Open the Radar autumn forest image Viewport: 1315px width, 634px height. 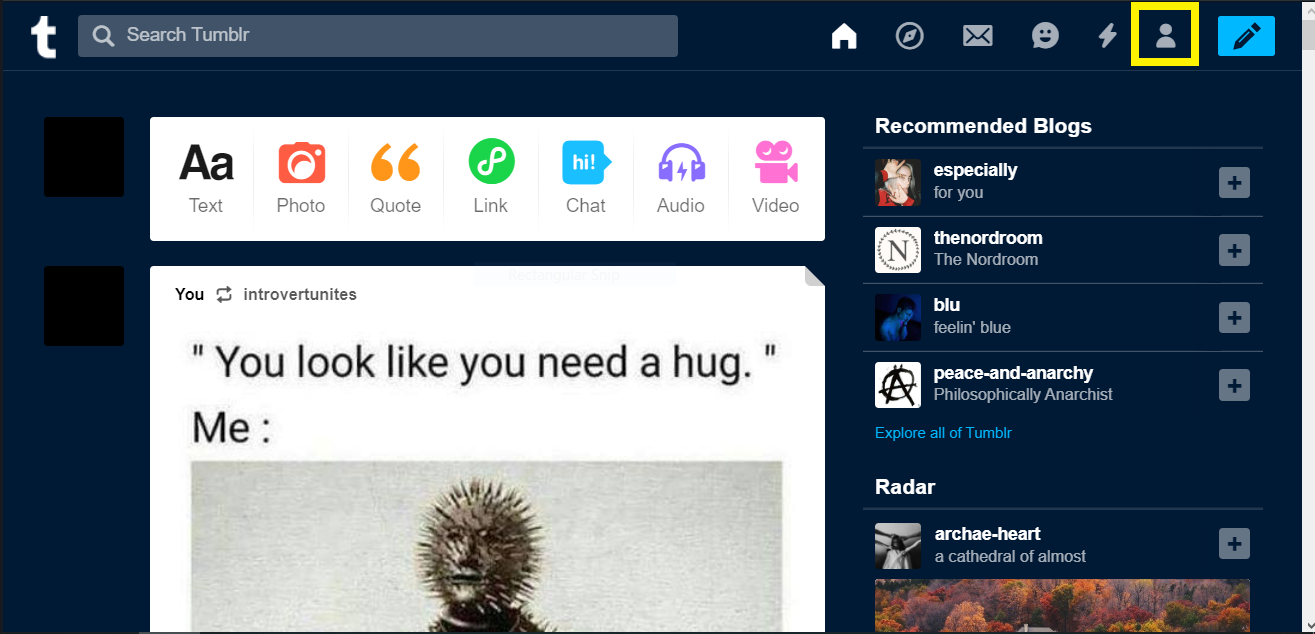coord(1062,606)
